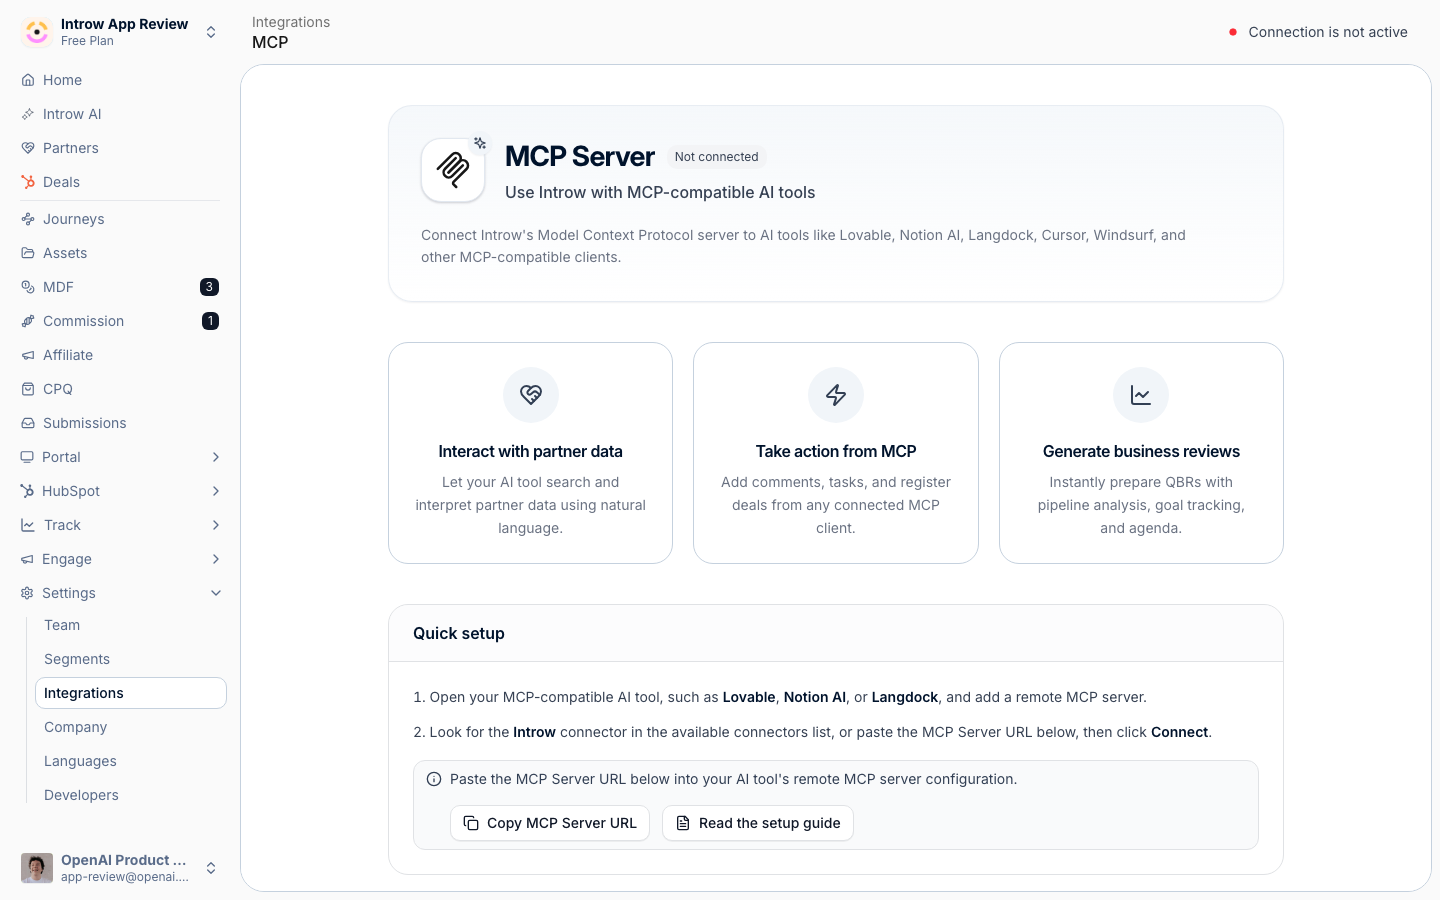Open the workspace switcher dropdown arrows

pos(211,32)
